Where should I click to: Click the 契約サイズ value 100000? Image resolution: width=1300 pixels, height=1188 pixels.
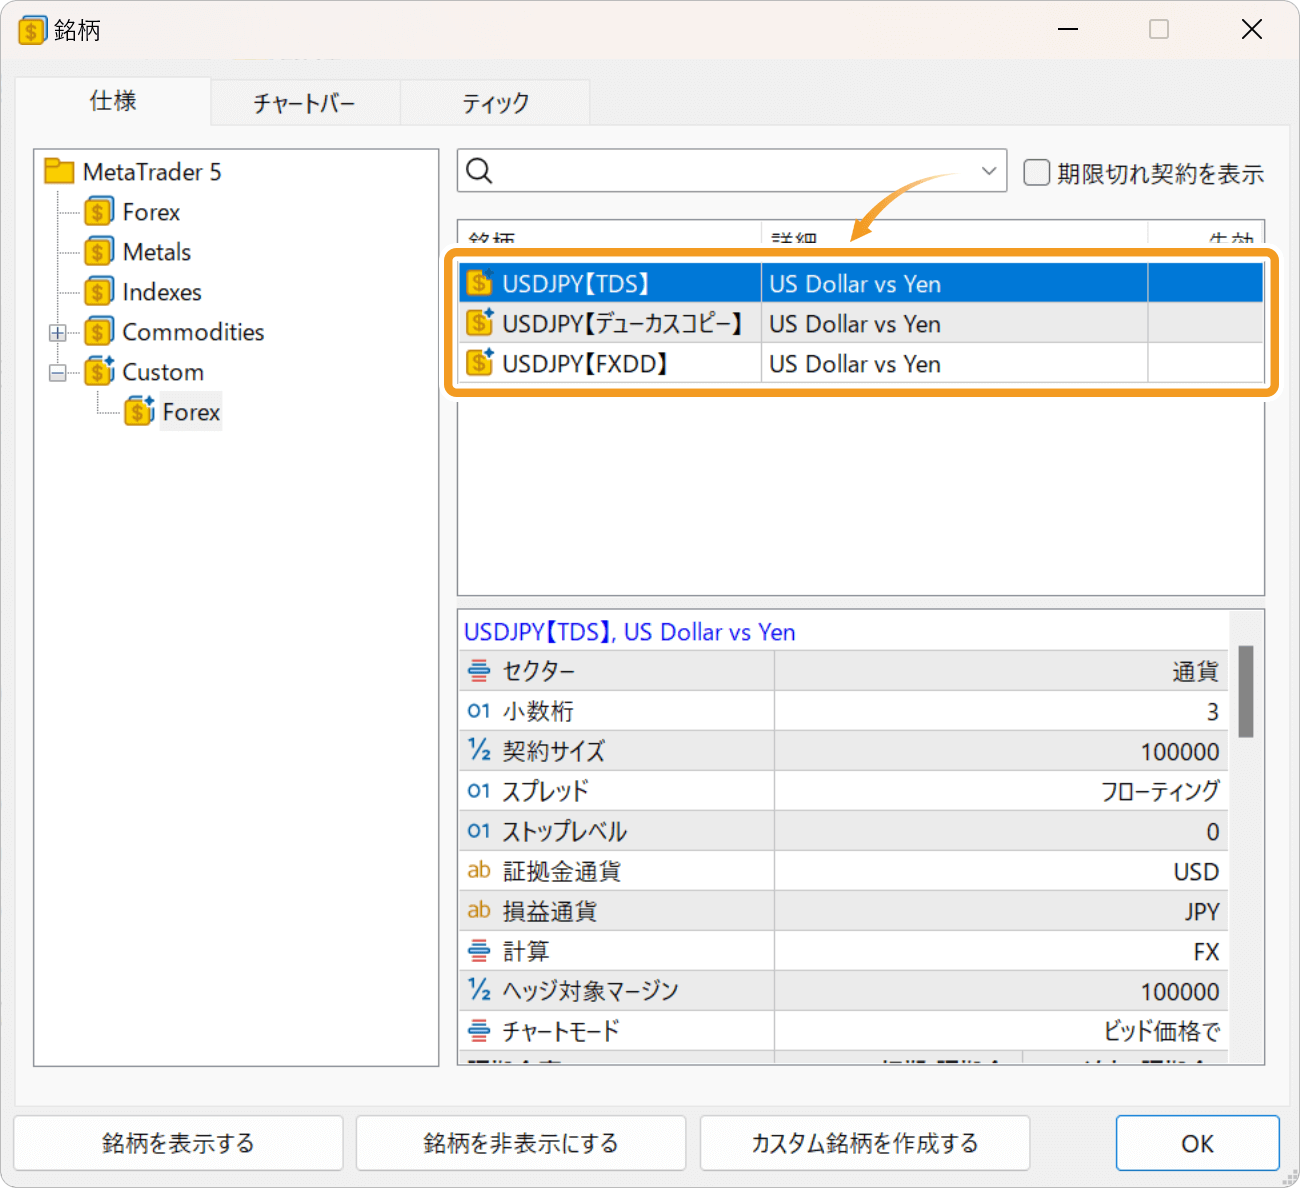click(1180, 752)
